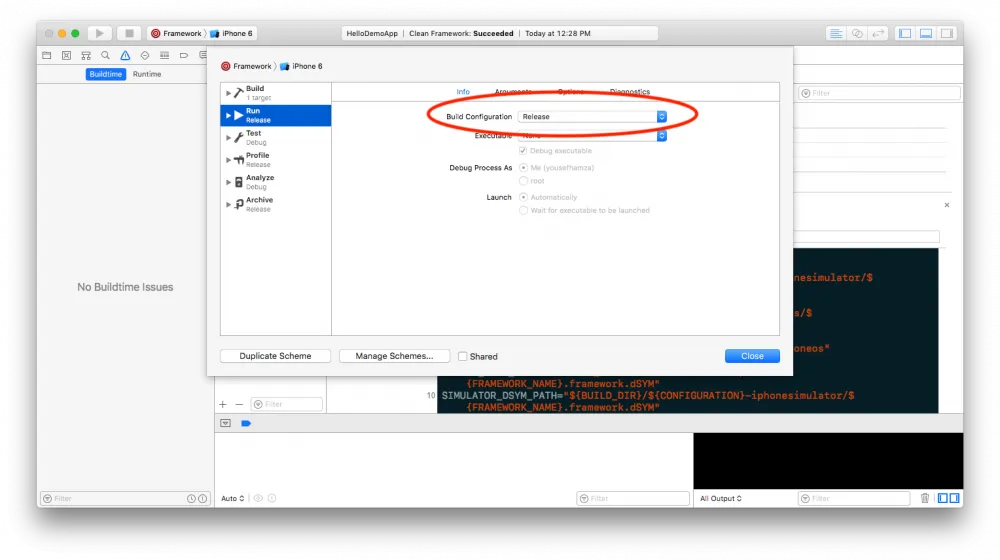Expand the Profile action disclosure triangle
The image size is (1000, 560).
[x=228, y=160]
